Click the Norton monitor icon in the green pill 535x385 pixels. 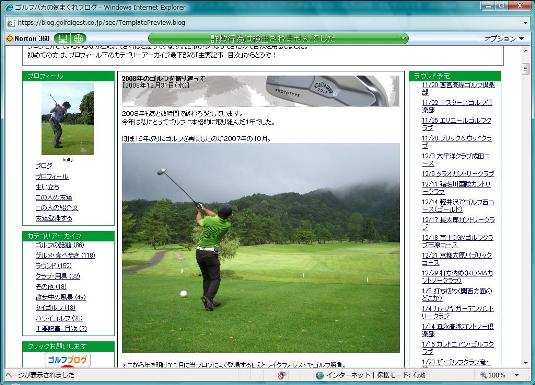(x=62, y=38)
